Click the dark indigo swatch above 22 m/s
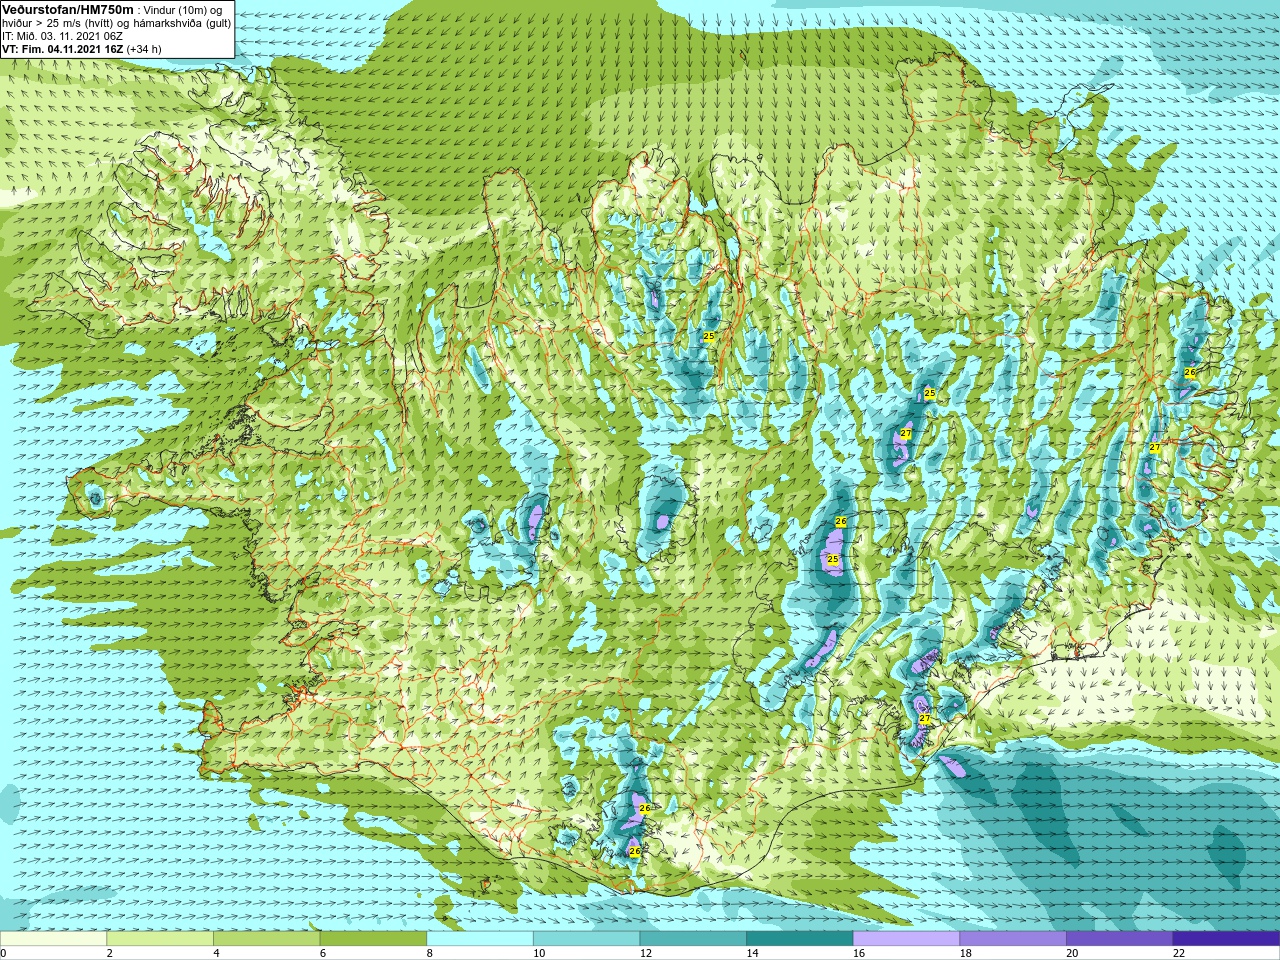1280x960 pixels. pyautogui.click(x=1226, y=939)
